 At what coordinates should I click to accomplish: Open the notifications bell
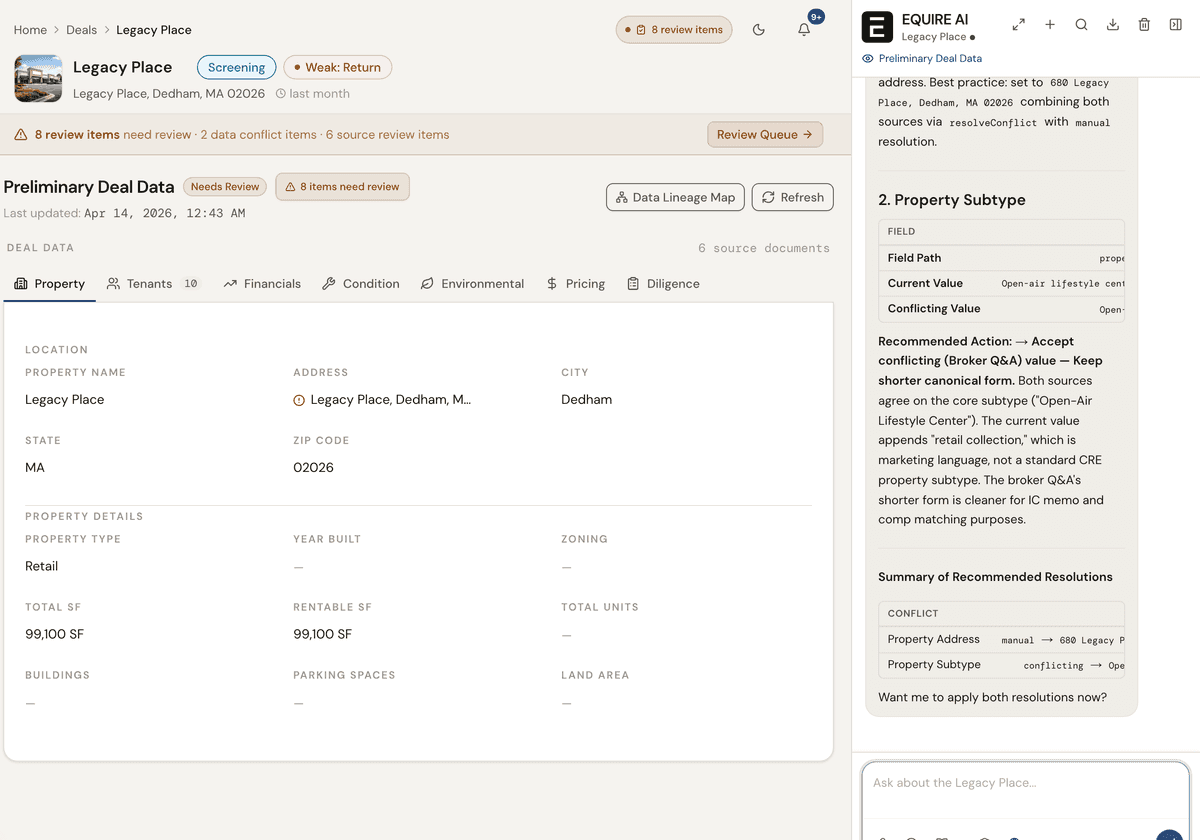tap(804, 30)
